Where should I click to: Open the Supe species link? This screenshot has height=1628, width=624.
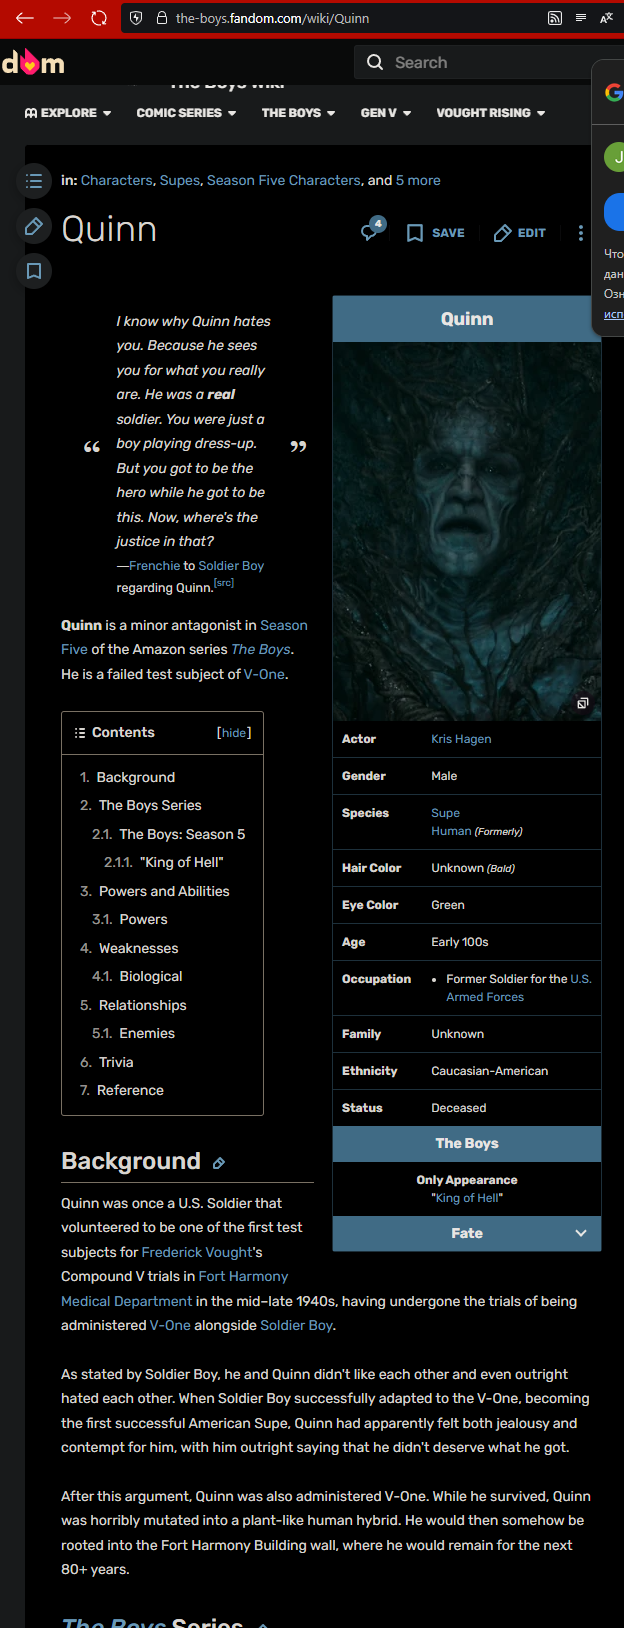[x=446, y=813]
